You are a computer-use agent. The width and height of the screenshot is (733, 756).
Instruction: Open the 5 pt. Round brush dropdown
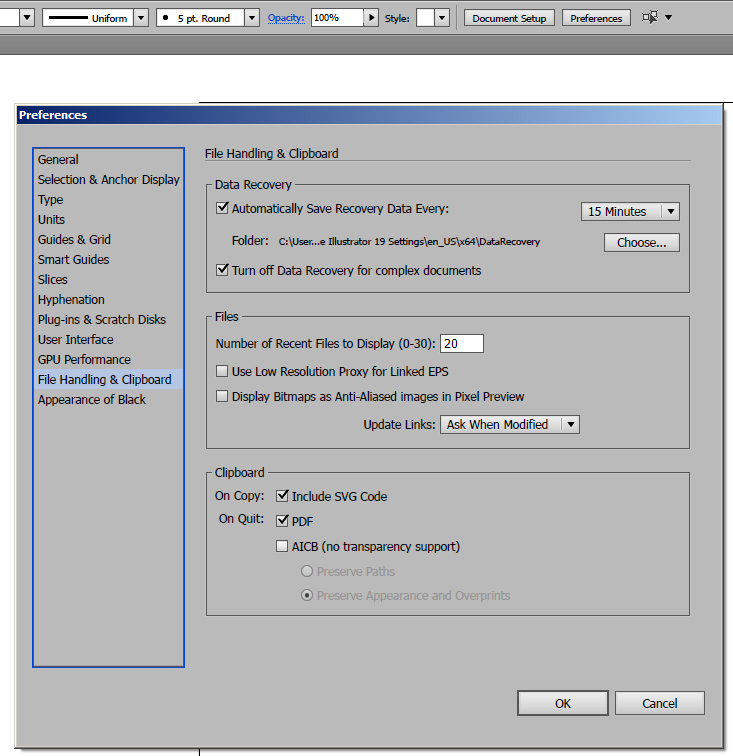[x=252, y=18]
